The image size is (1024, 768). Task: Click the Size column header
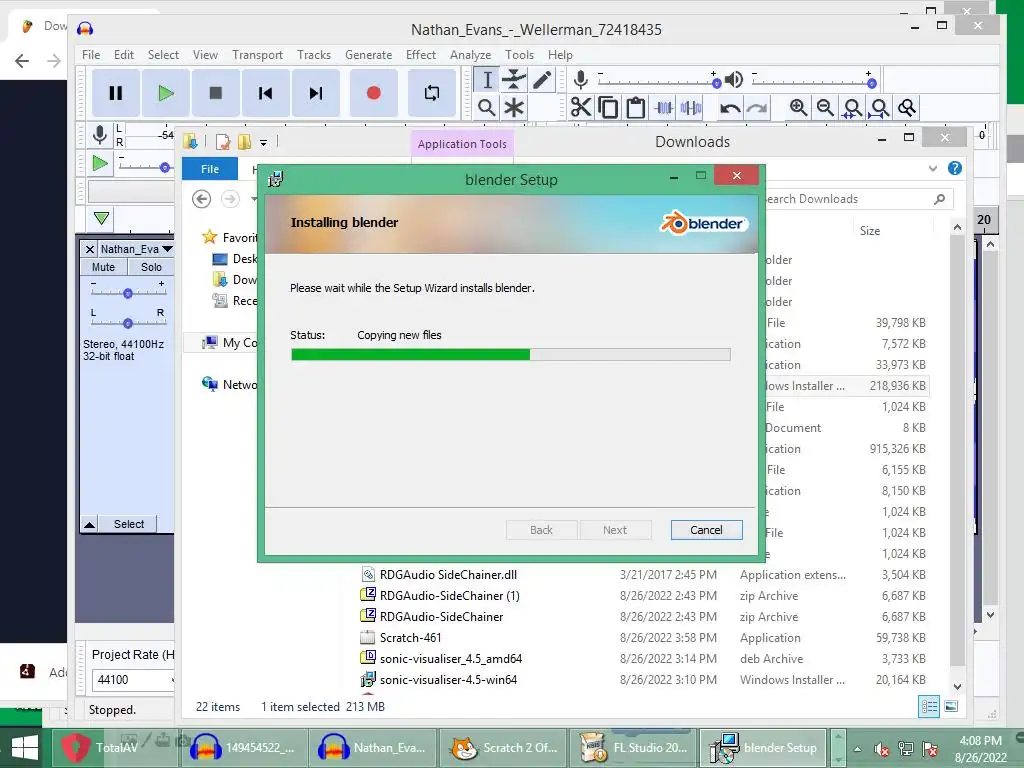click(x=870, y=231)
